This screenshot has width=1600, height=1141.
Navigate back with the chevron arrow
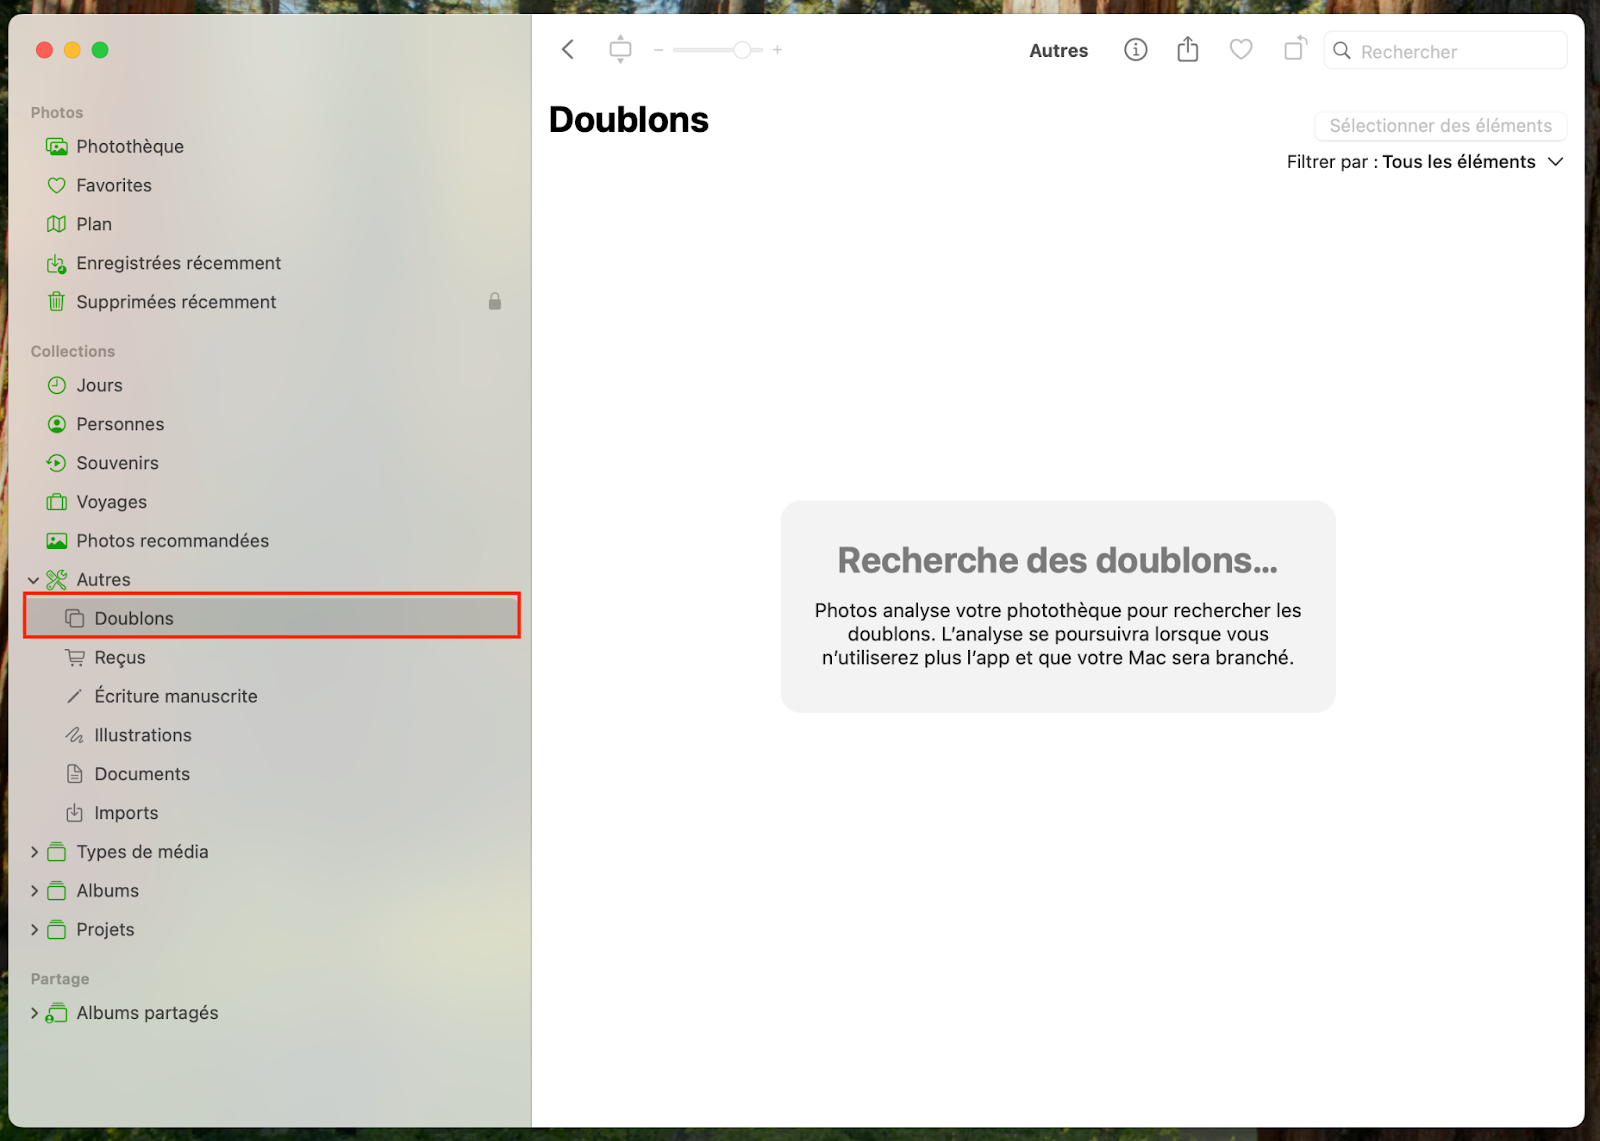[x=567, y=49]
